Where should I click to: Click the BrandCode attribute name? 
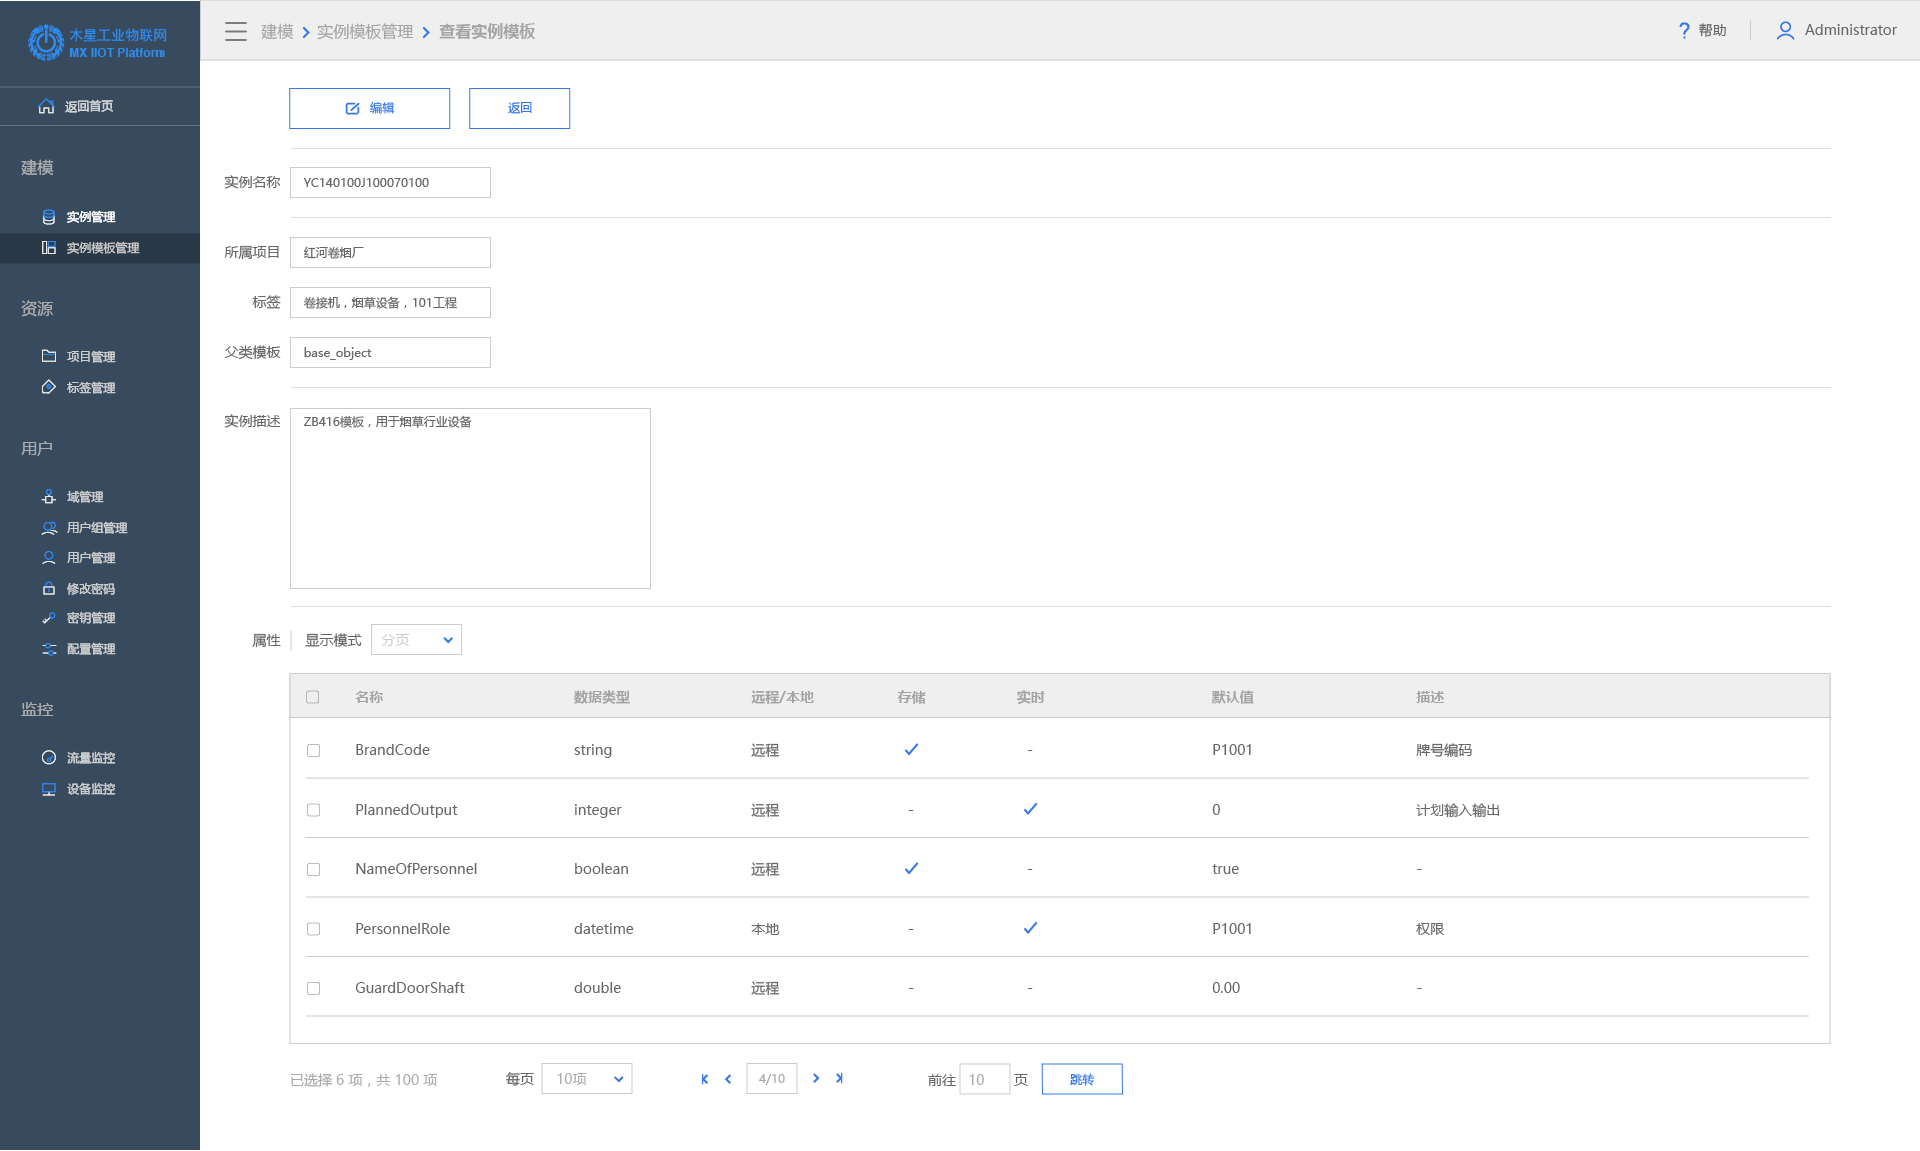pos(392,750)
